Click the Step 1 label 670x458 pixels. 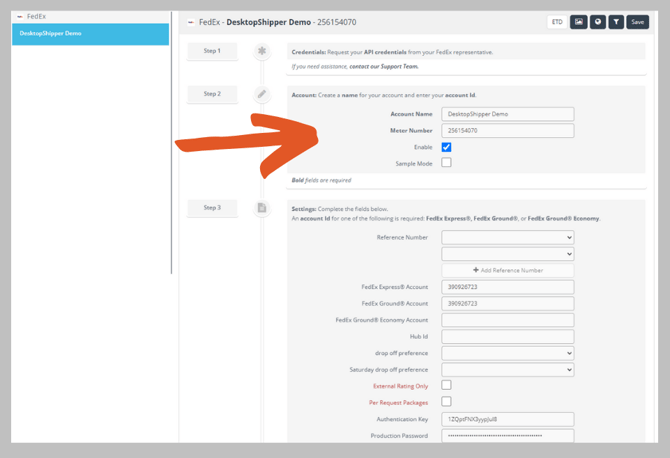point(212,51)
